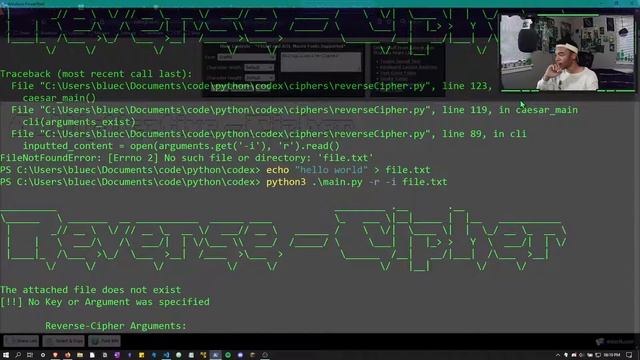Click the 'Reverse-Cipher Arguments:' heading
This screenshot has width=640, height=360.
pos(116,326)
